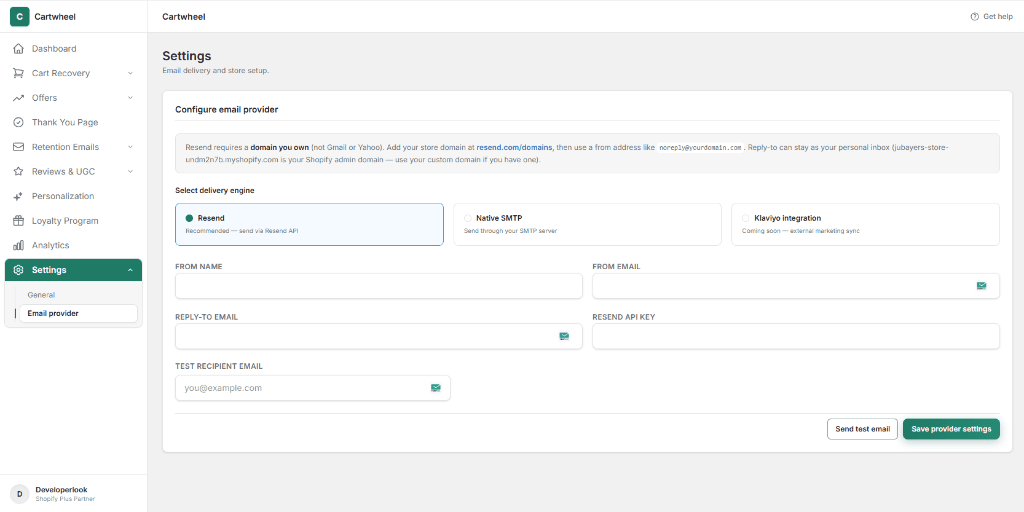This screenshot has height=512, width=1024.
Task: Click the Thank You Page checkmark icon
Action: point(18,122)
